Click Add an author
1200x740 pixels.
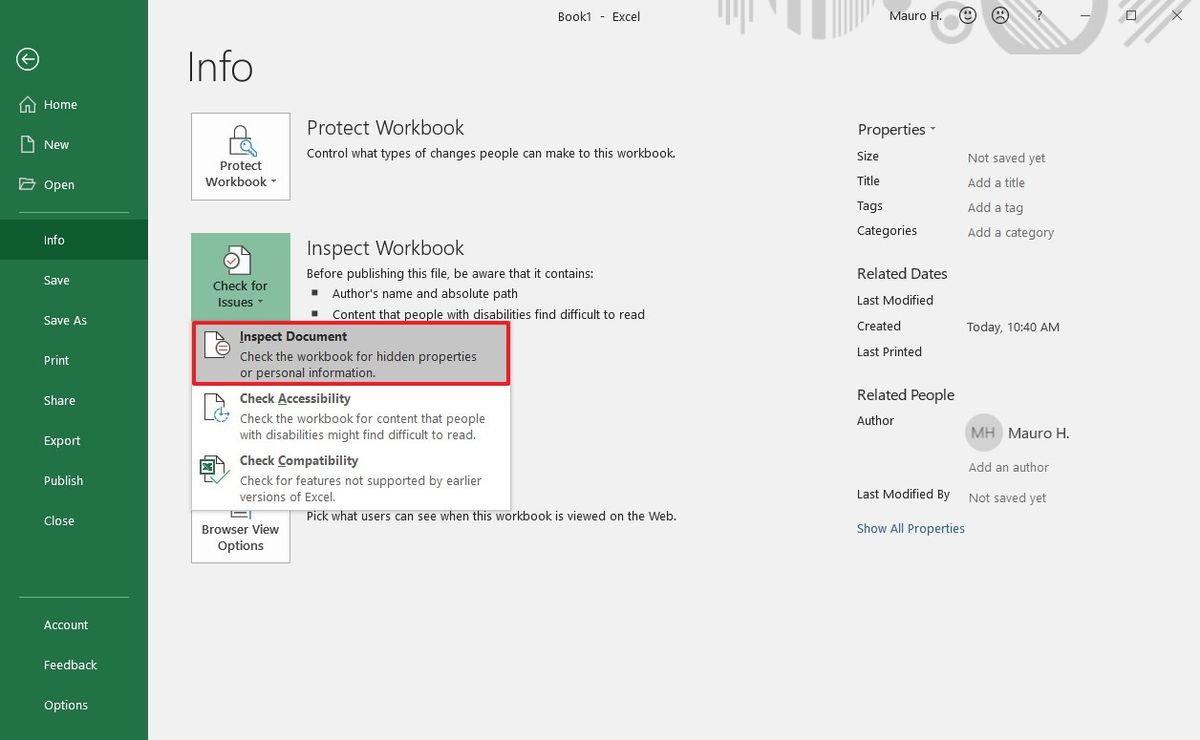pos(1008,467)
